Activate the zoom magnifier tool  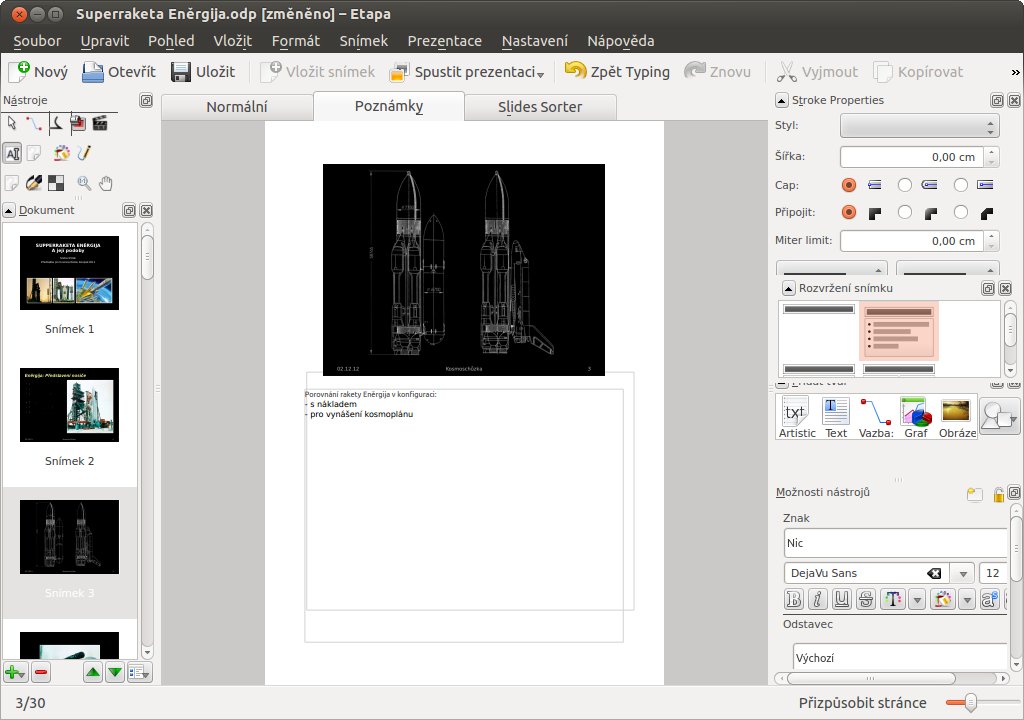pyautogui.click(x=84, y=183)
